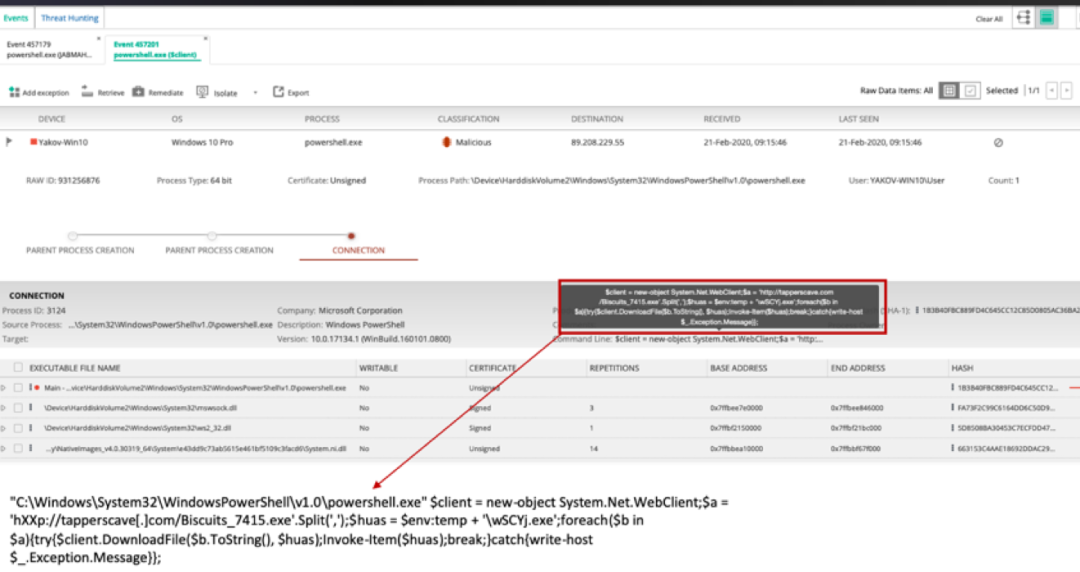Screen dimensions: 1080x572
Task: Expand the mswsock.dll row
Action: pyautogui.click(x=3, y=408)
